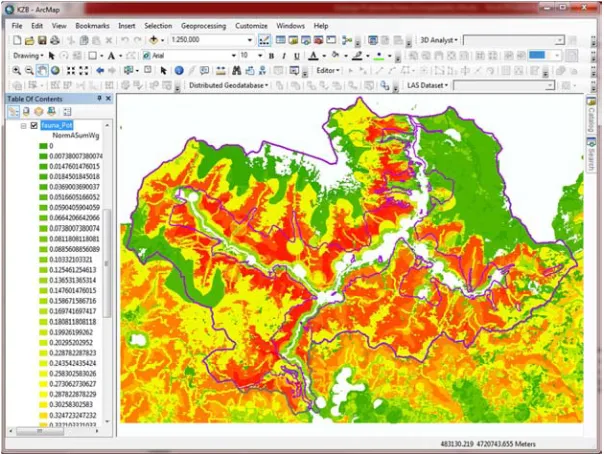Viewport: 604px width, 454px height.
Task: Open the map scale 1:250,000 dropdown
Action: tap(250, 40)
